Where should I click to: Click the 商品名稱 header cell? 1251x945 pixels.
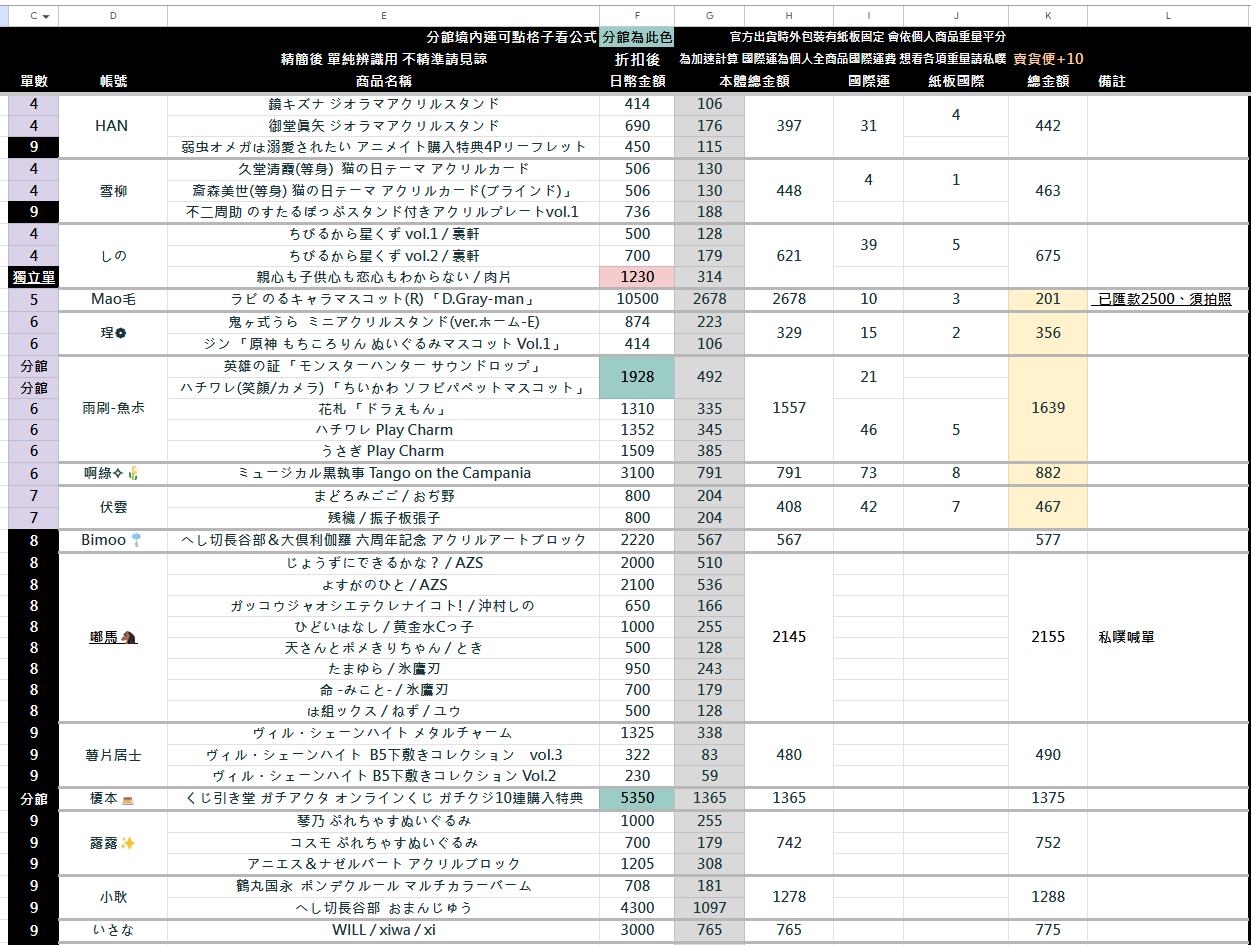pyautogui.click(x=384, y=81)
